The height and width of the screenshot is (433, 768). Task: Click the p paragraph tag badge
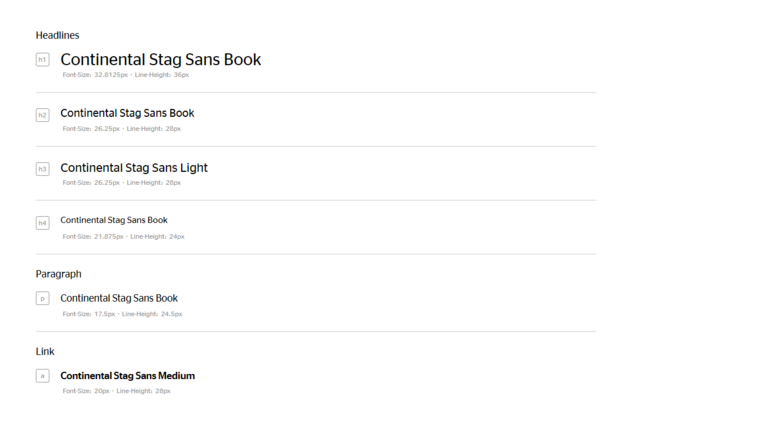tap(42, 298)
